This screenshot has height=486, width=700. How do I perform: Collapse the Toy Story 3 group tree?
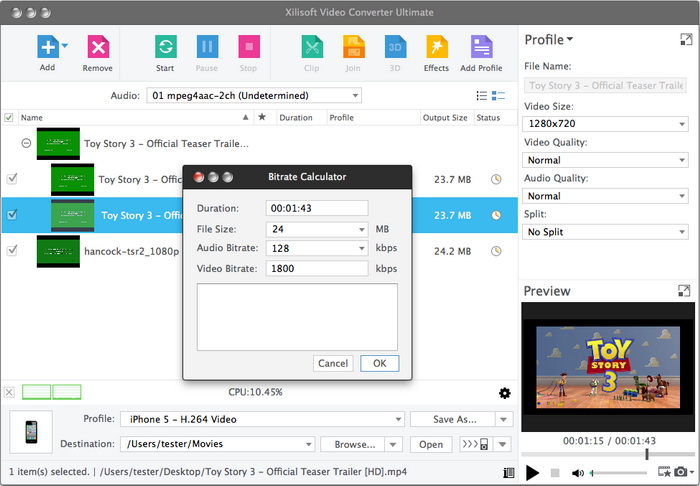[x=26, y=143]
